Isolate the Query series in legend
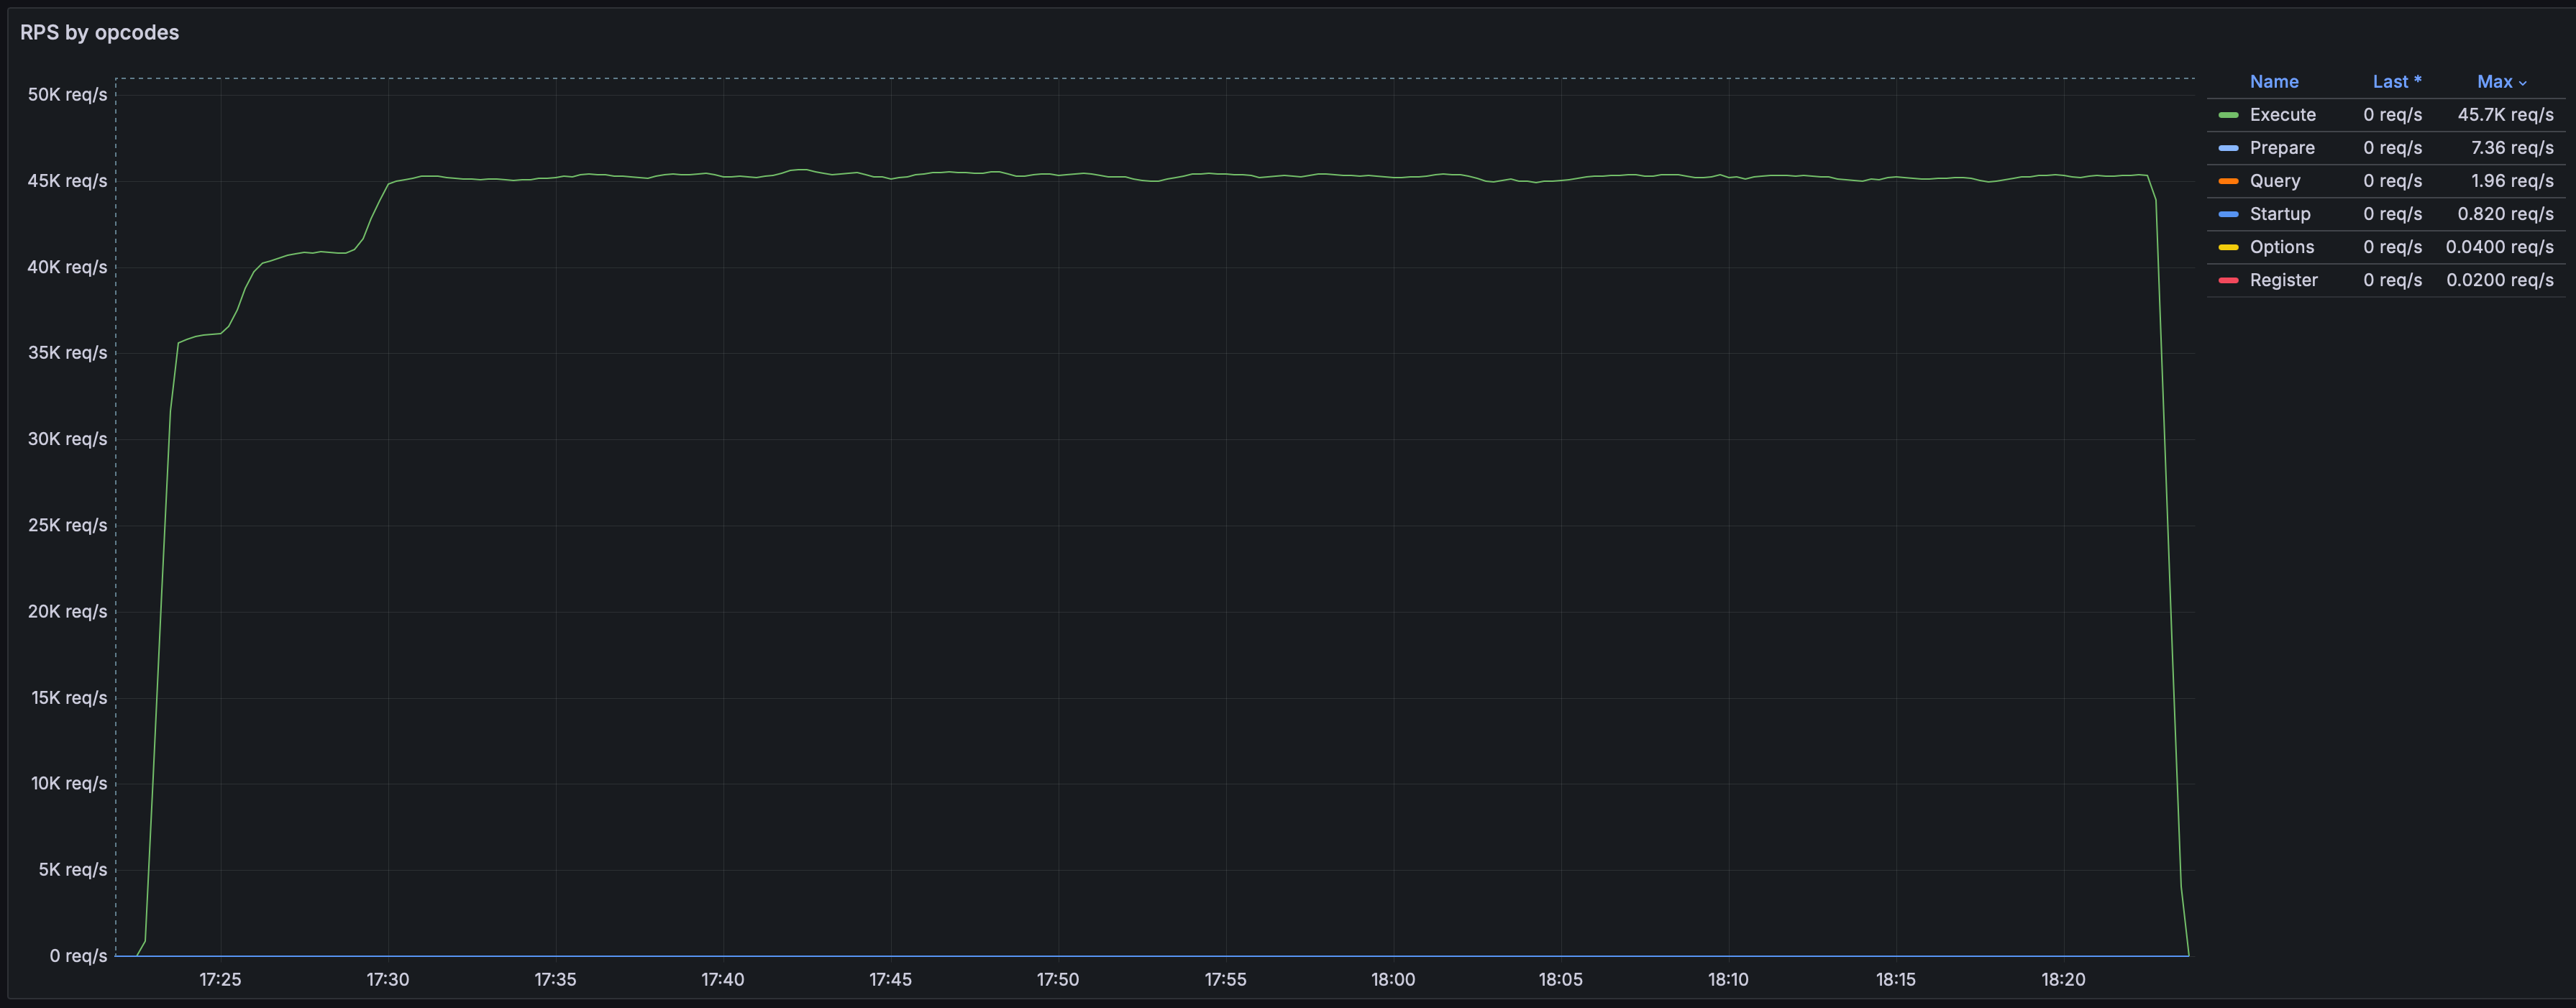Screen dimensions: 2576x1008 point(2275,181)
